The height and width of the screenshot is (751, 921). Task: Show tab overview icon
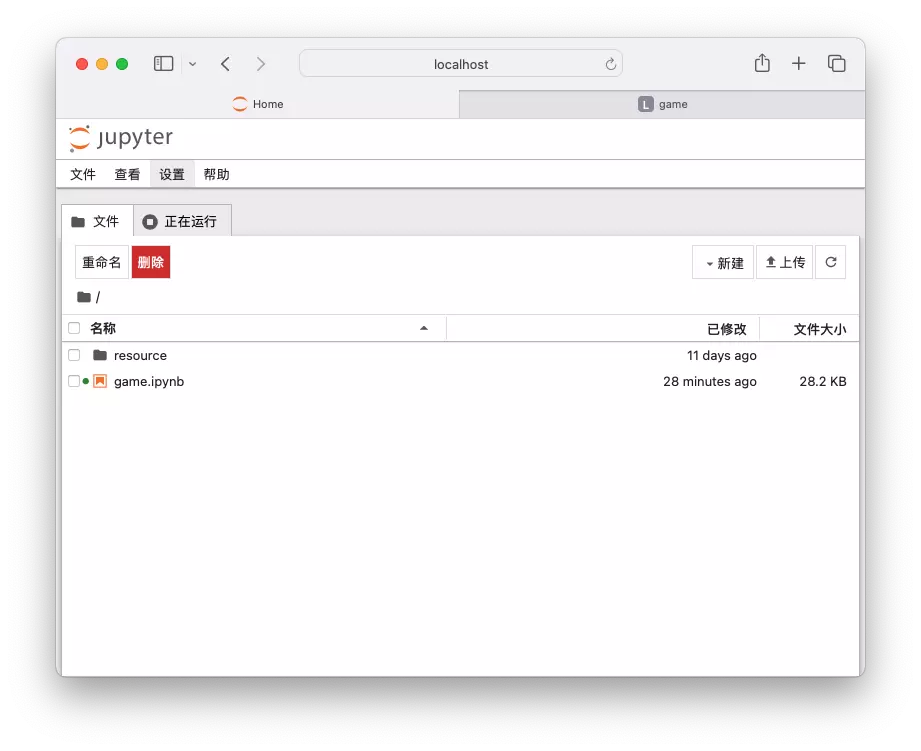coord(836,63)
